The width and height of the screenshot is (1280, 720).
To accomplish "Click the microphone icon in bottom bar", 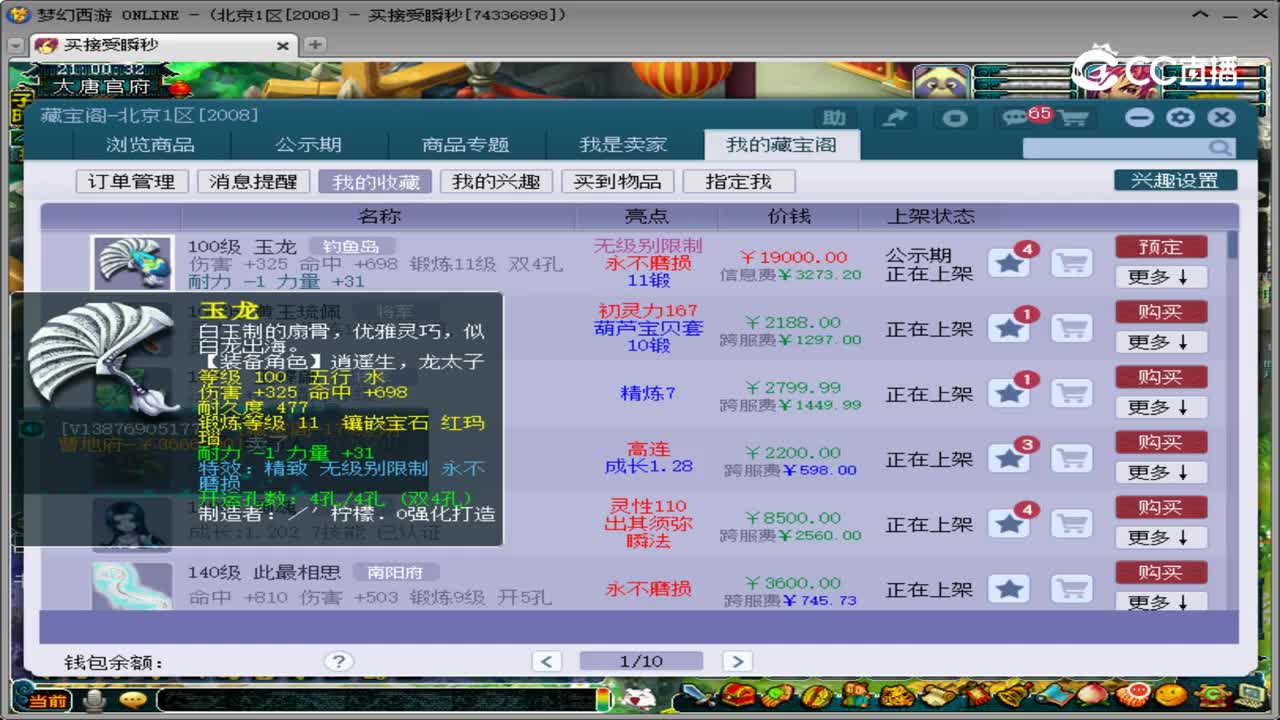I will [95, 700].
